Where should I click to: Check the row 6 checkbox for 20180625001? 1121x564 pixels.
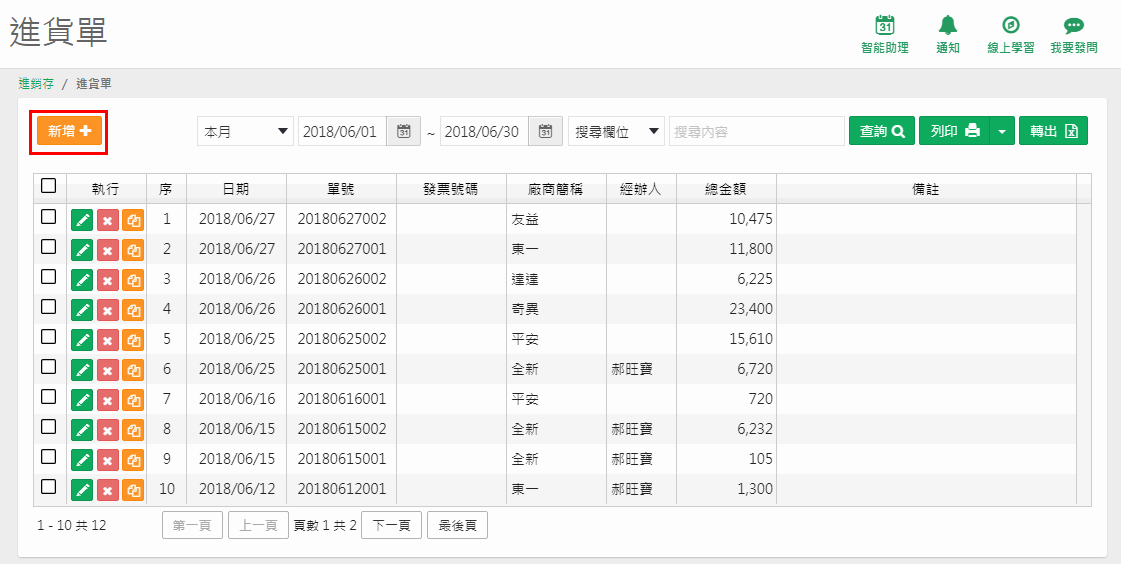[x=49, y=367]
